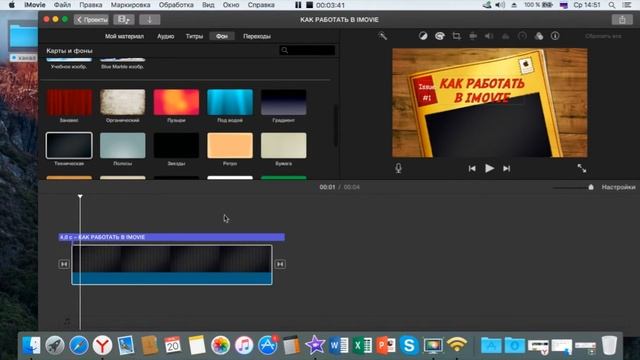Screen dimensions: 640x360
Task: Select the Фон tab
Action: 222,36
